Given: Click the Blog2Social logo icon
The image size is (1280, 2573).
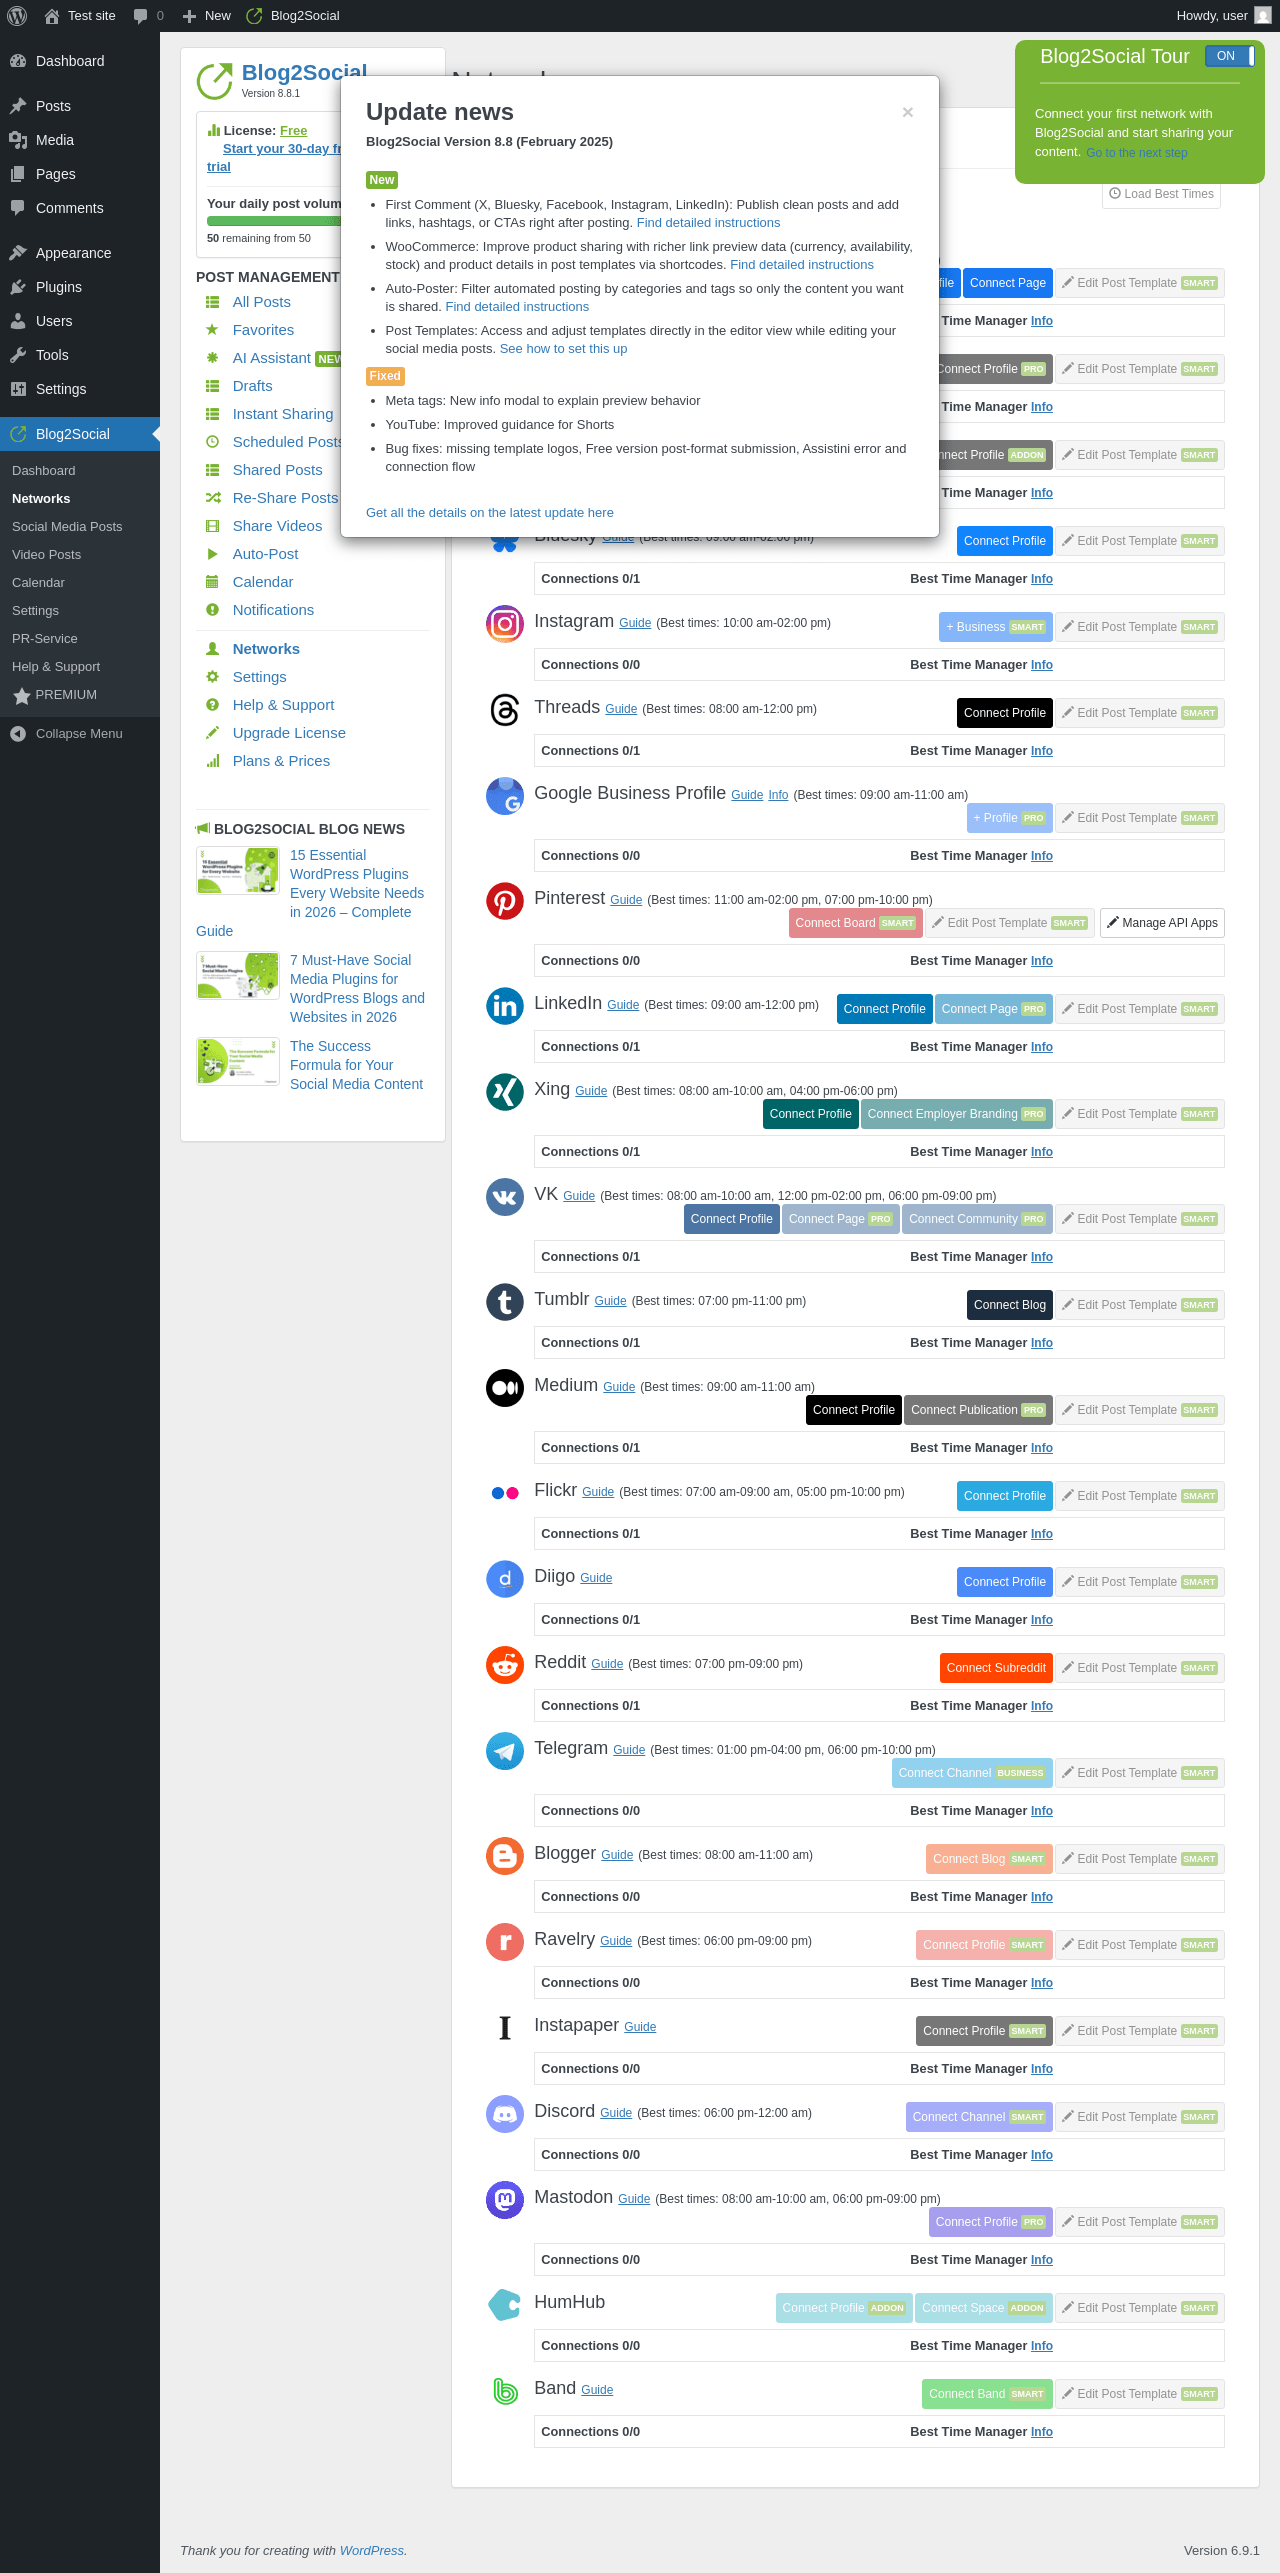Looking at the screenshot, I should click(214, 81).
